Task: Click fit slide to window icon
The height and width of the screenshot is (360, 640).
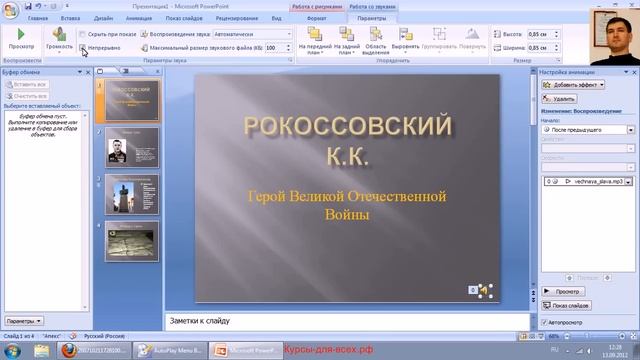Action: click(x=633, y=336)
